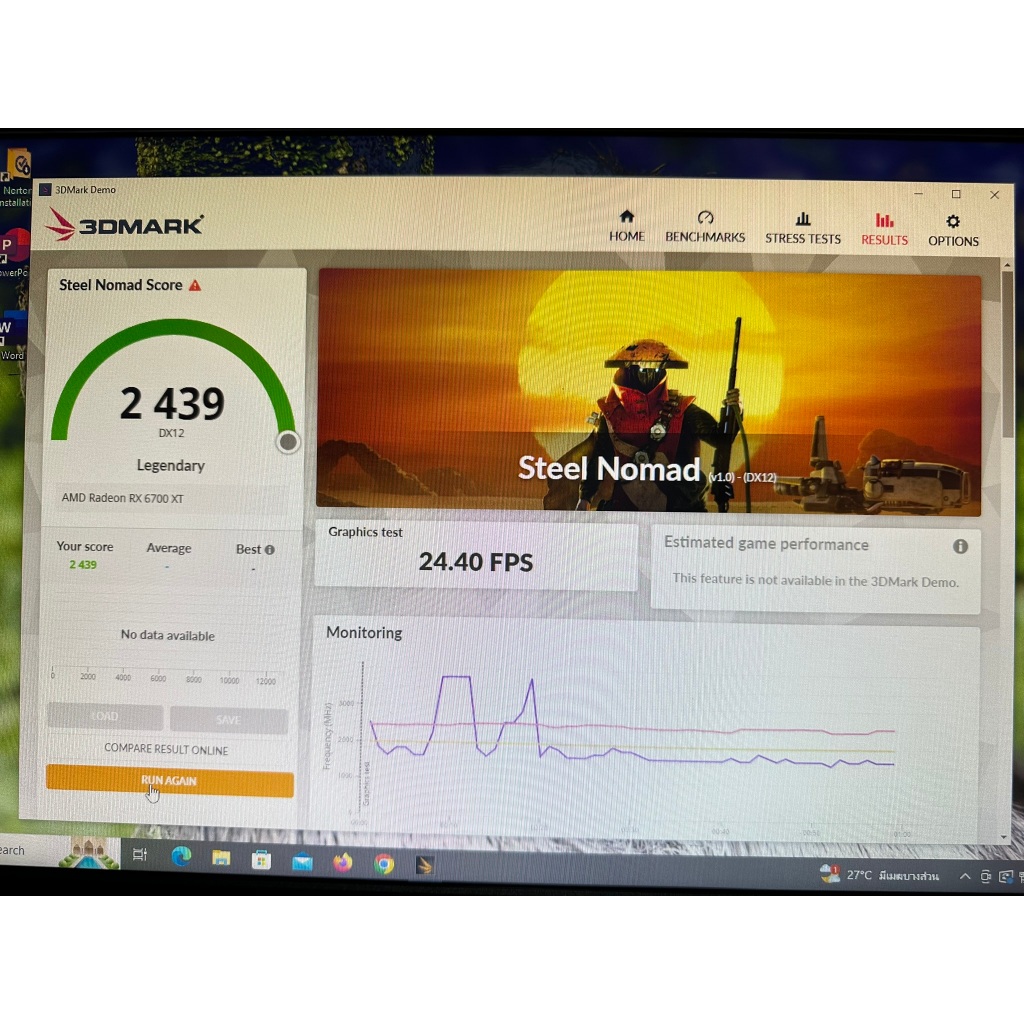Click the Steel Nomad banner image
This screenshot has height=1024, width=1024.
click(x=648, y=392)
